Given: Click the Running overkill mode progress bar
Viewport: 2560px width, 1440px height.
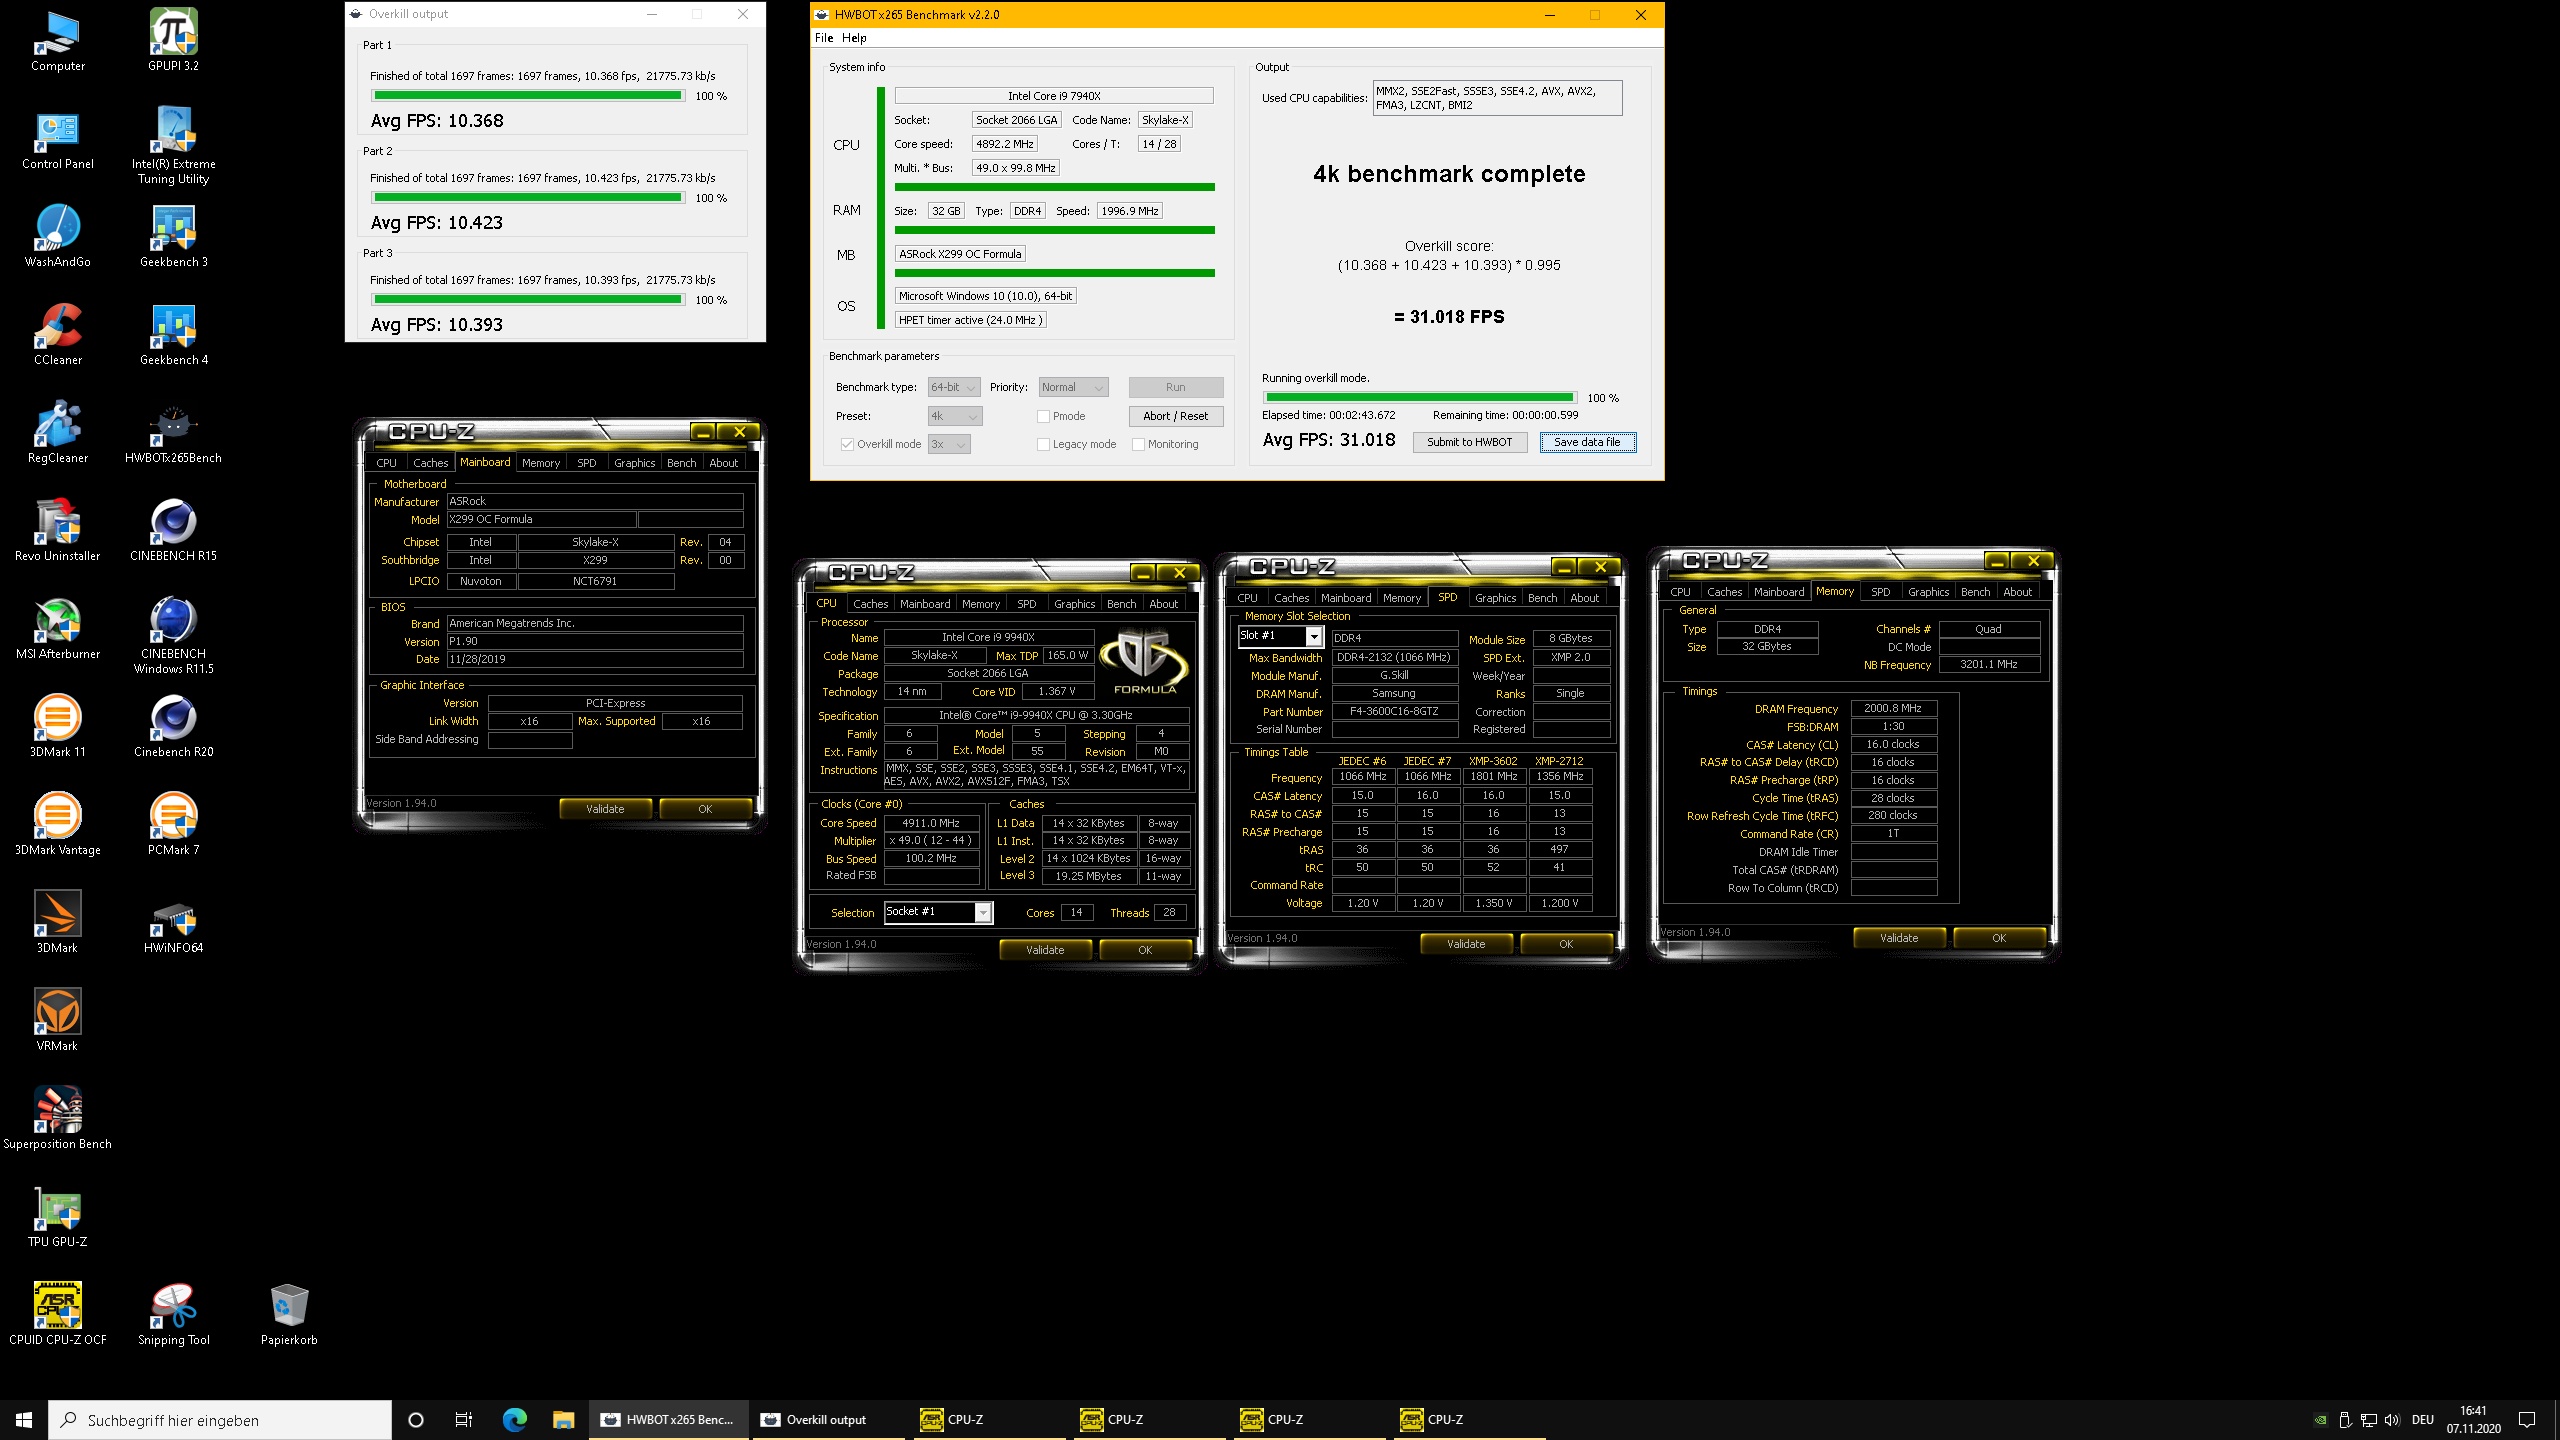Looking at the screenshot, I should point(1419,398).
